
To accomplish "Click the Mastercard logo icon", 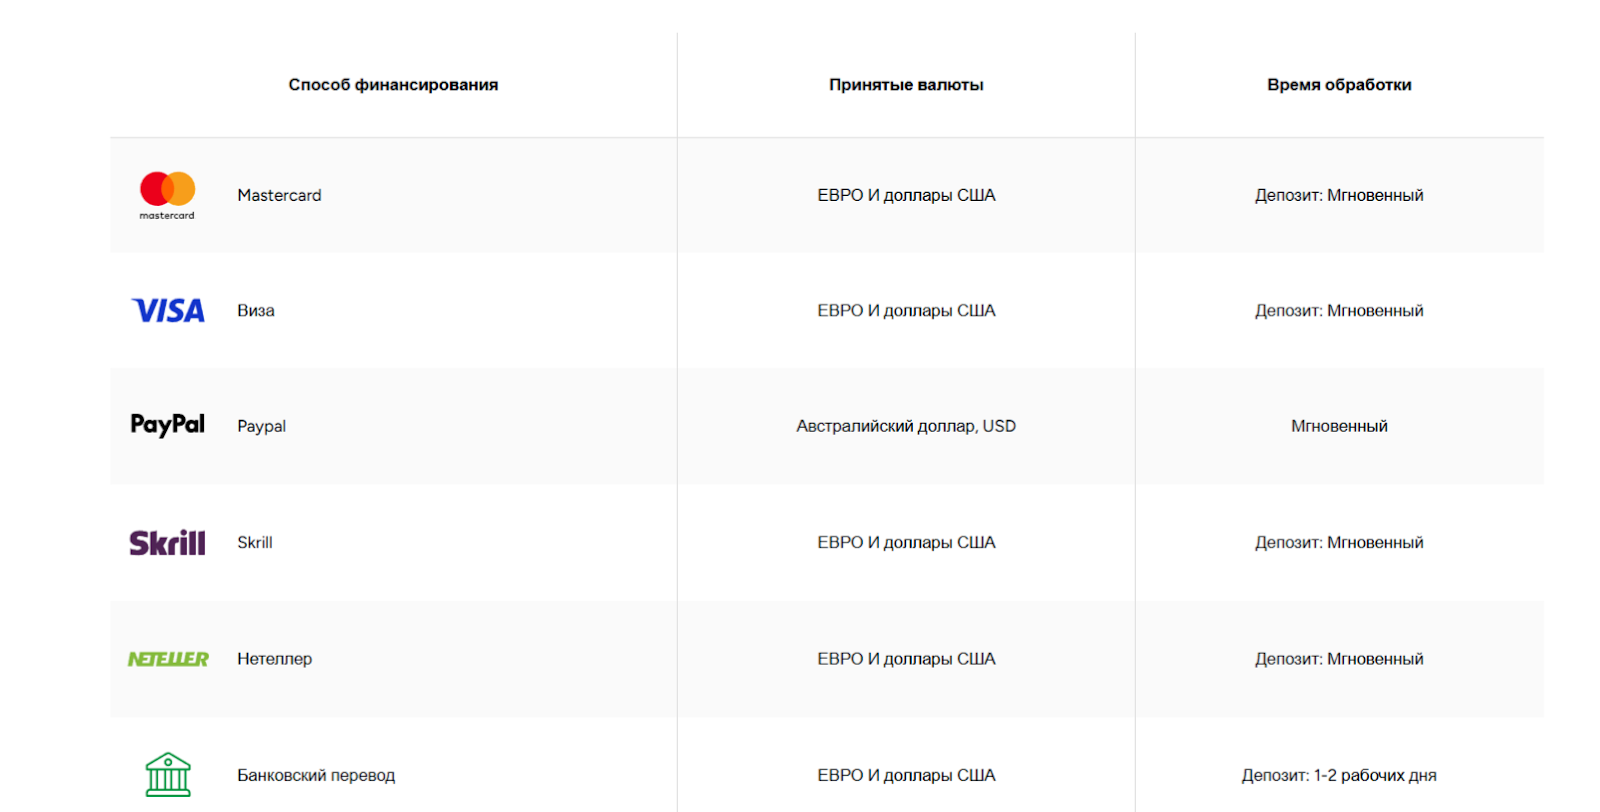I will coord(167,194).
